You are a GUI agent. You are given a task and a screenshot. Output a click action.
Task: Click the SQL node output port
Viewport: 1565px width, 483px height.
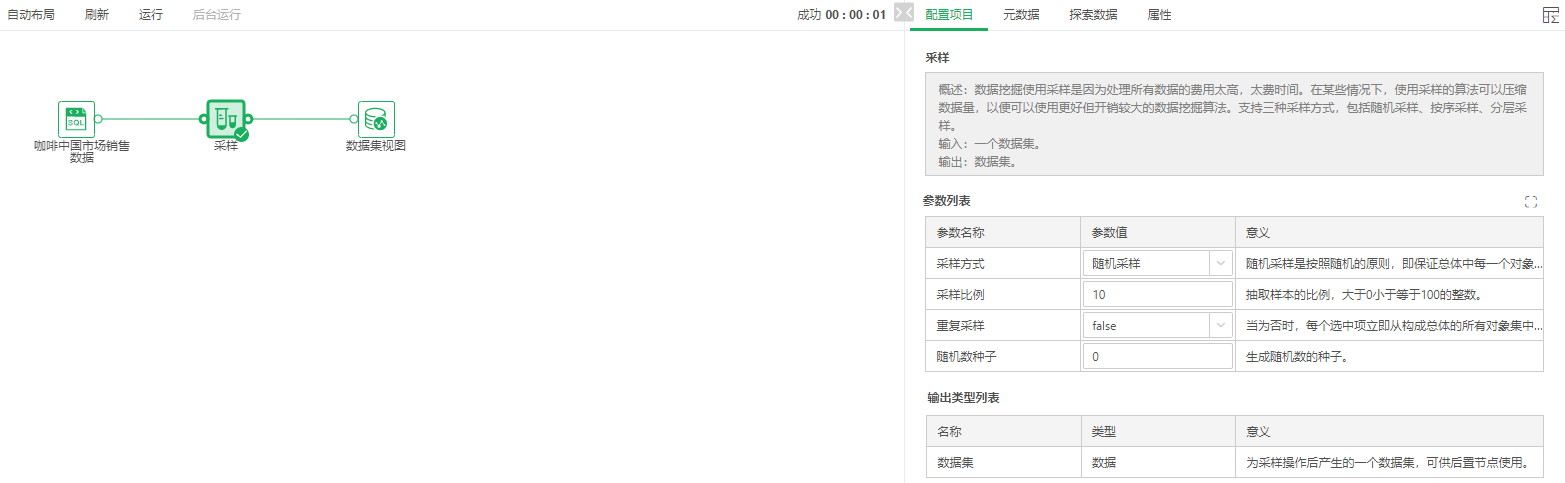[x=98, y=119]
